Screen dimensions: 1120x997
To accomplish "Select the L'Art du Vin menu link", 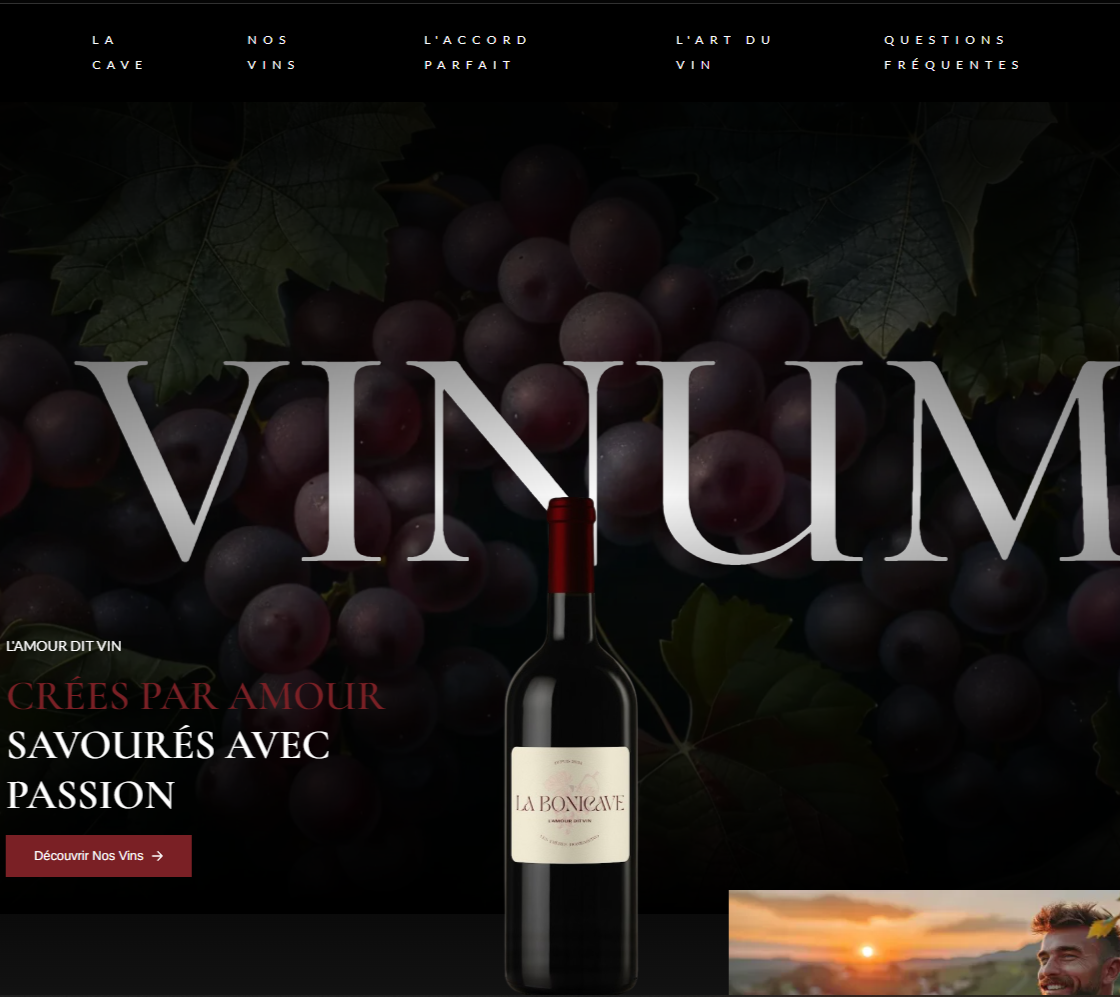I will tap(724, 52).
